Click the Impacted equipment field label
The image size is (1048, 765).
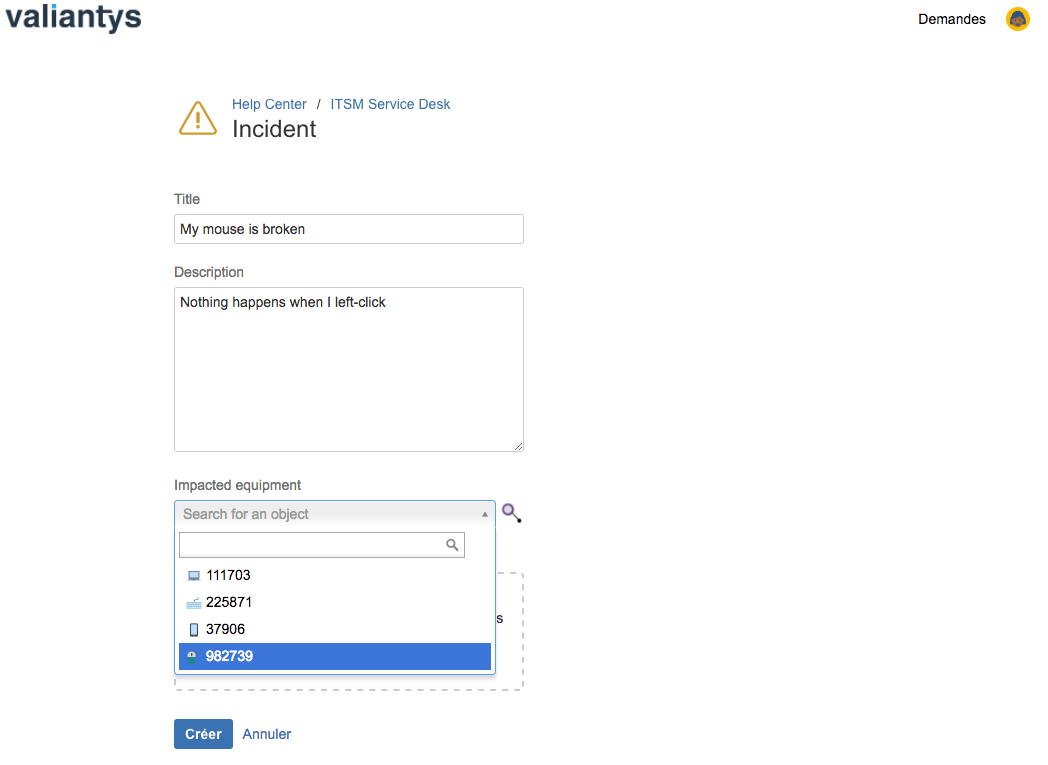tap(237, 485)
